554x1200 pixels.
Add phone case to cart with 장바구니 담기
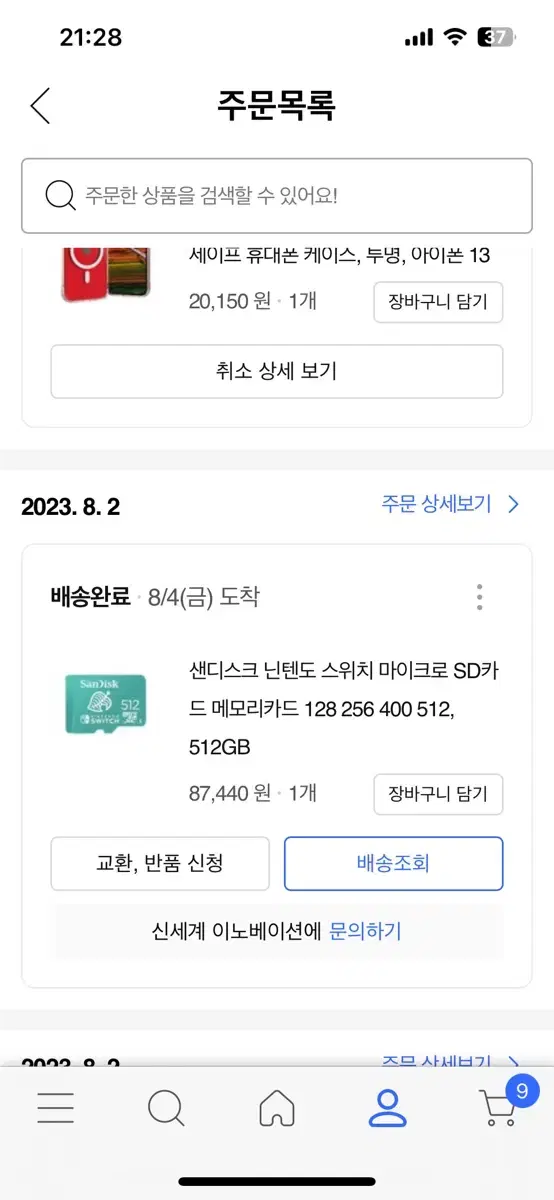click(438, 302)
